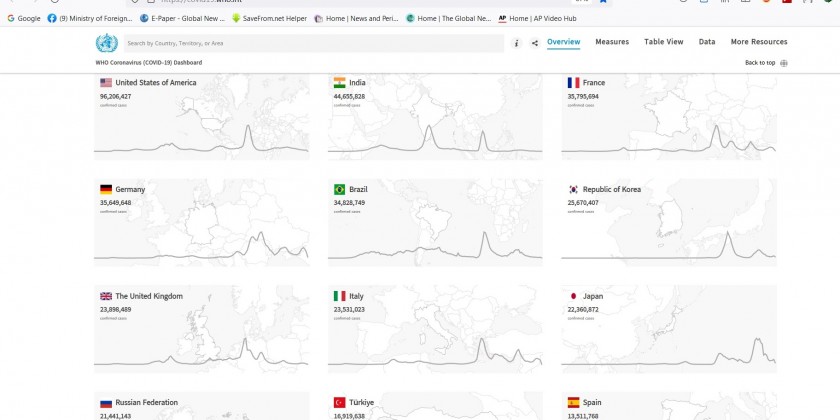Click the share icon in header

point(535,43)
